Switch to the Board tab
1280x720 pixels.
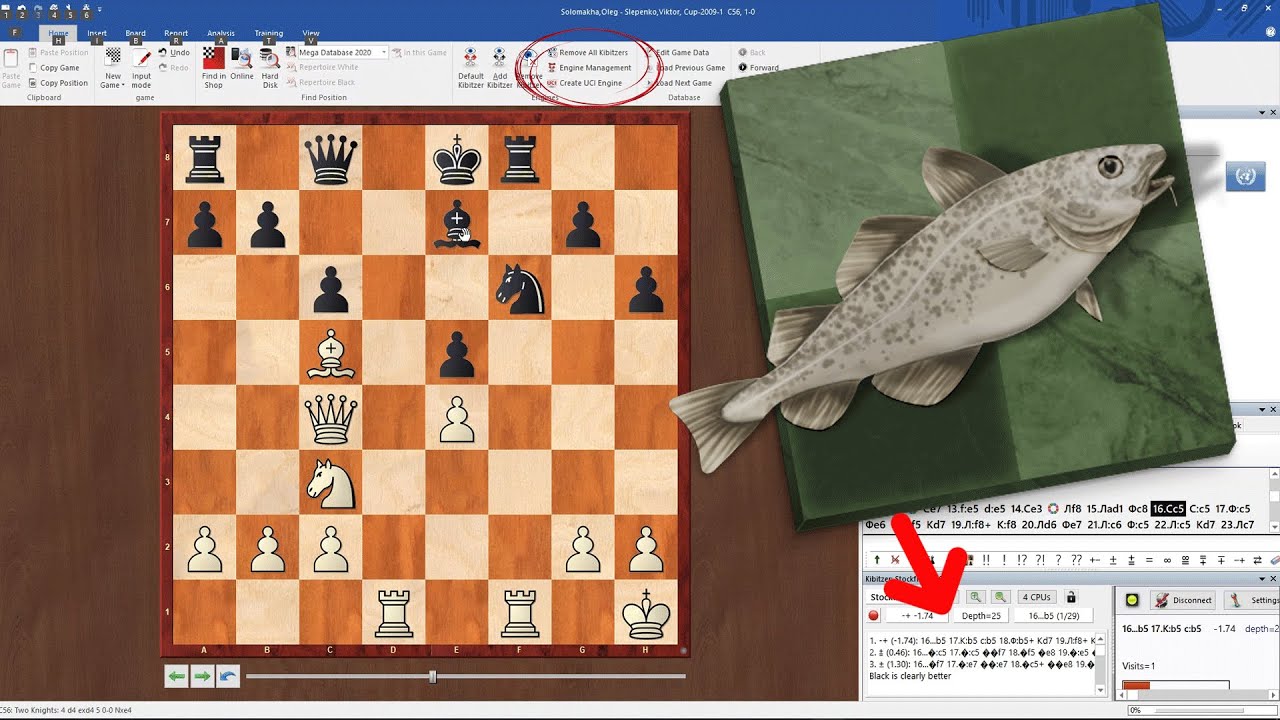tap(135, 33)
